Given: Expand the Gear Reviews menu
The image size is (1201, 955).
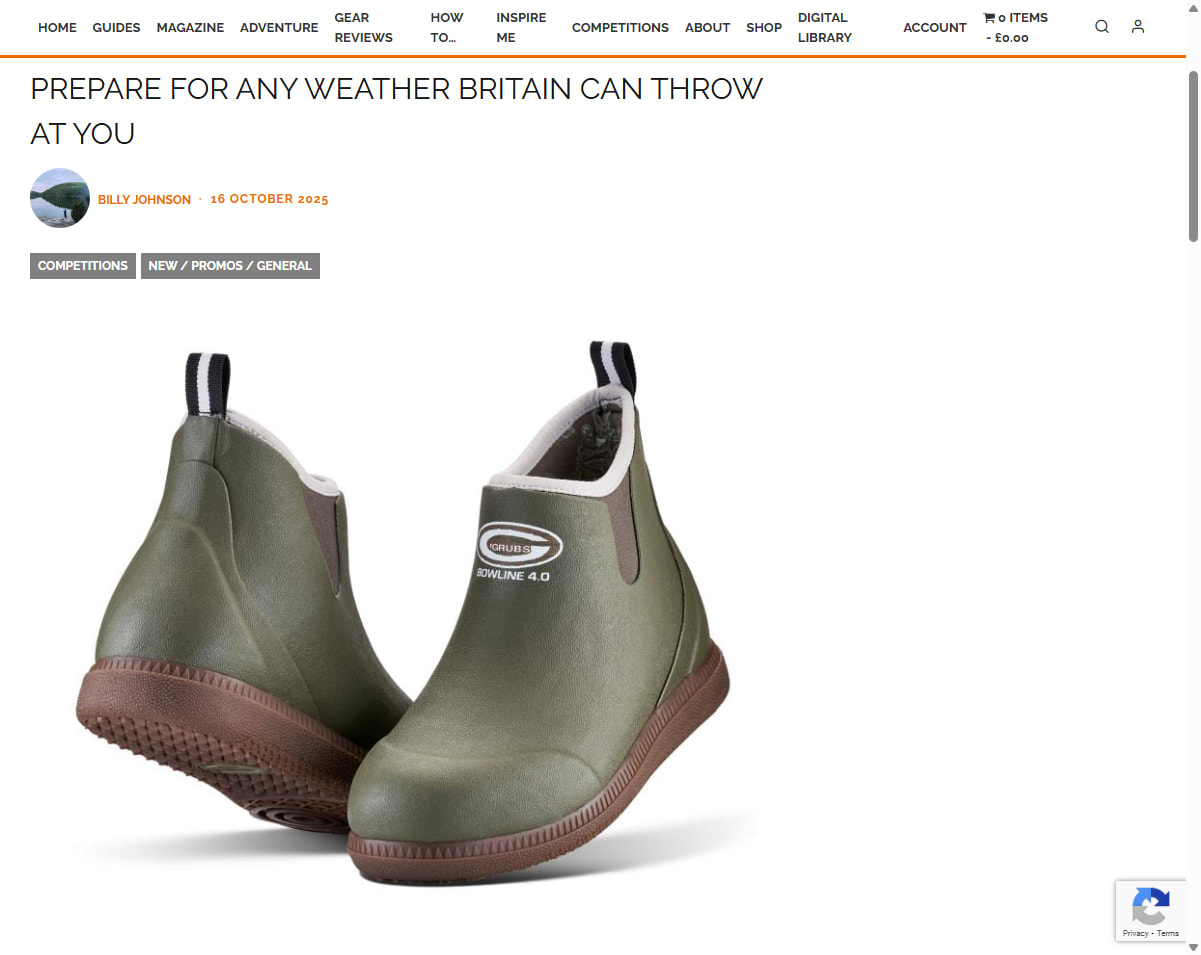Looking at the screenshot, I should (364, 28).
